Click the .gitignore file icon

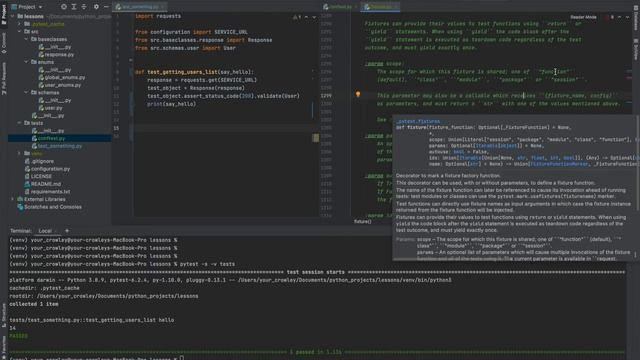tap(27, 161)
